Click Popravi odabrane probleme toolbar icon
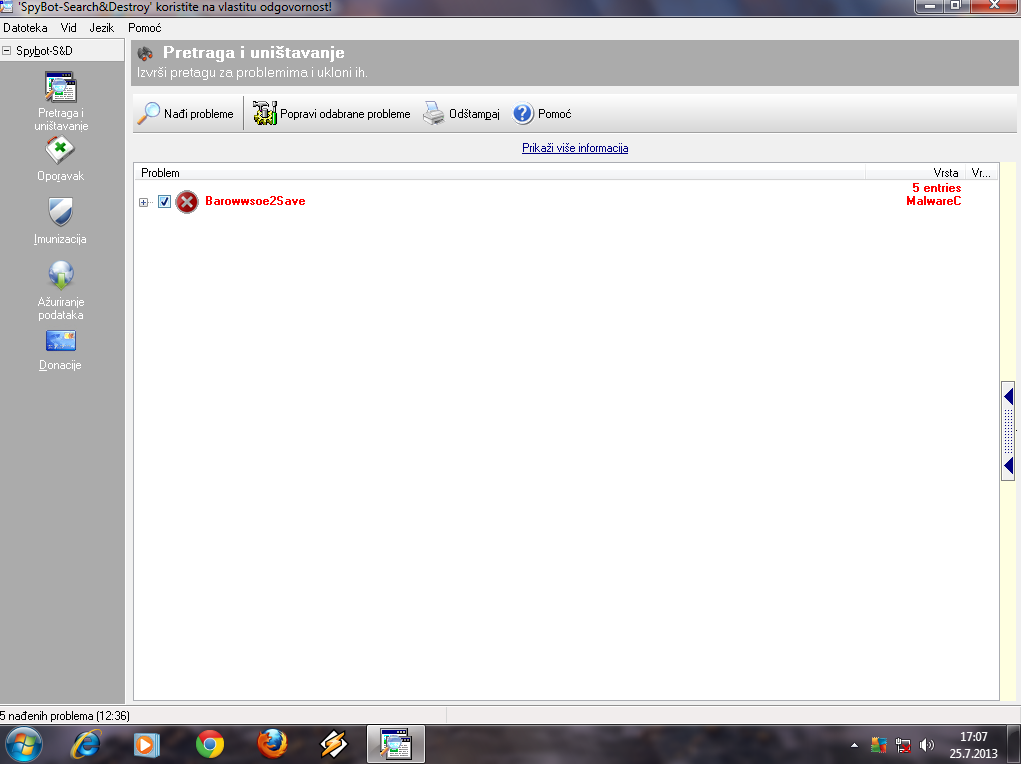The image size is (1024, 768). (x=264, y=114)
